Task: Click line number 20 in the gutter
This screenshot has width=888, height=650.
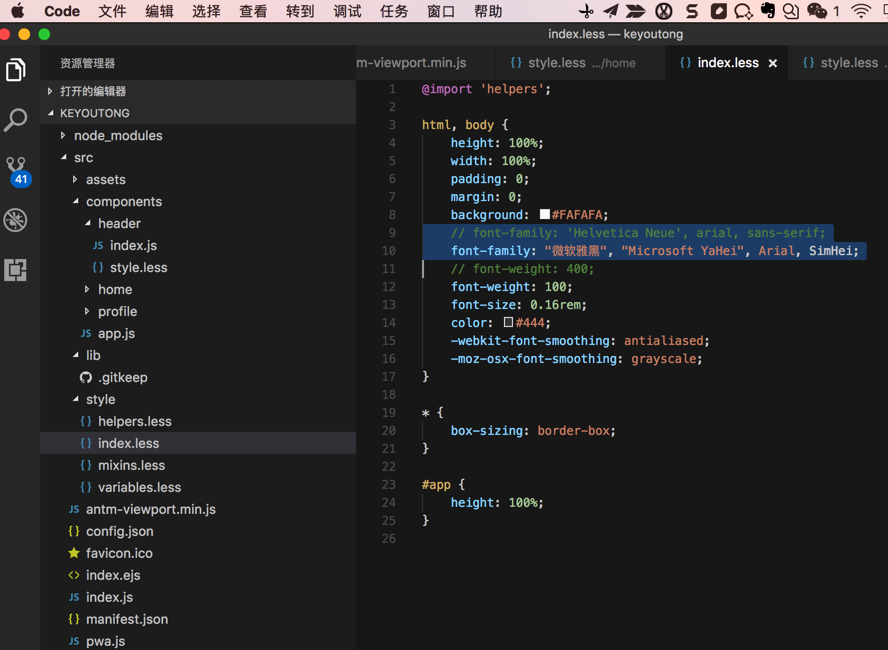Action: (389, 431)
